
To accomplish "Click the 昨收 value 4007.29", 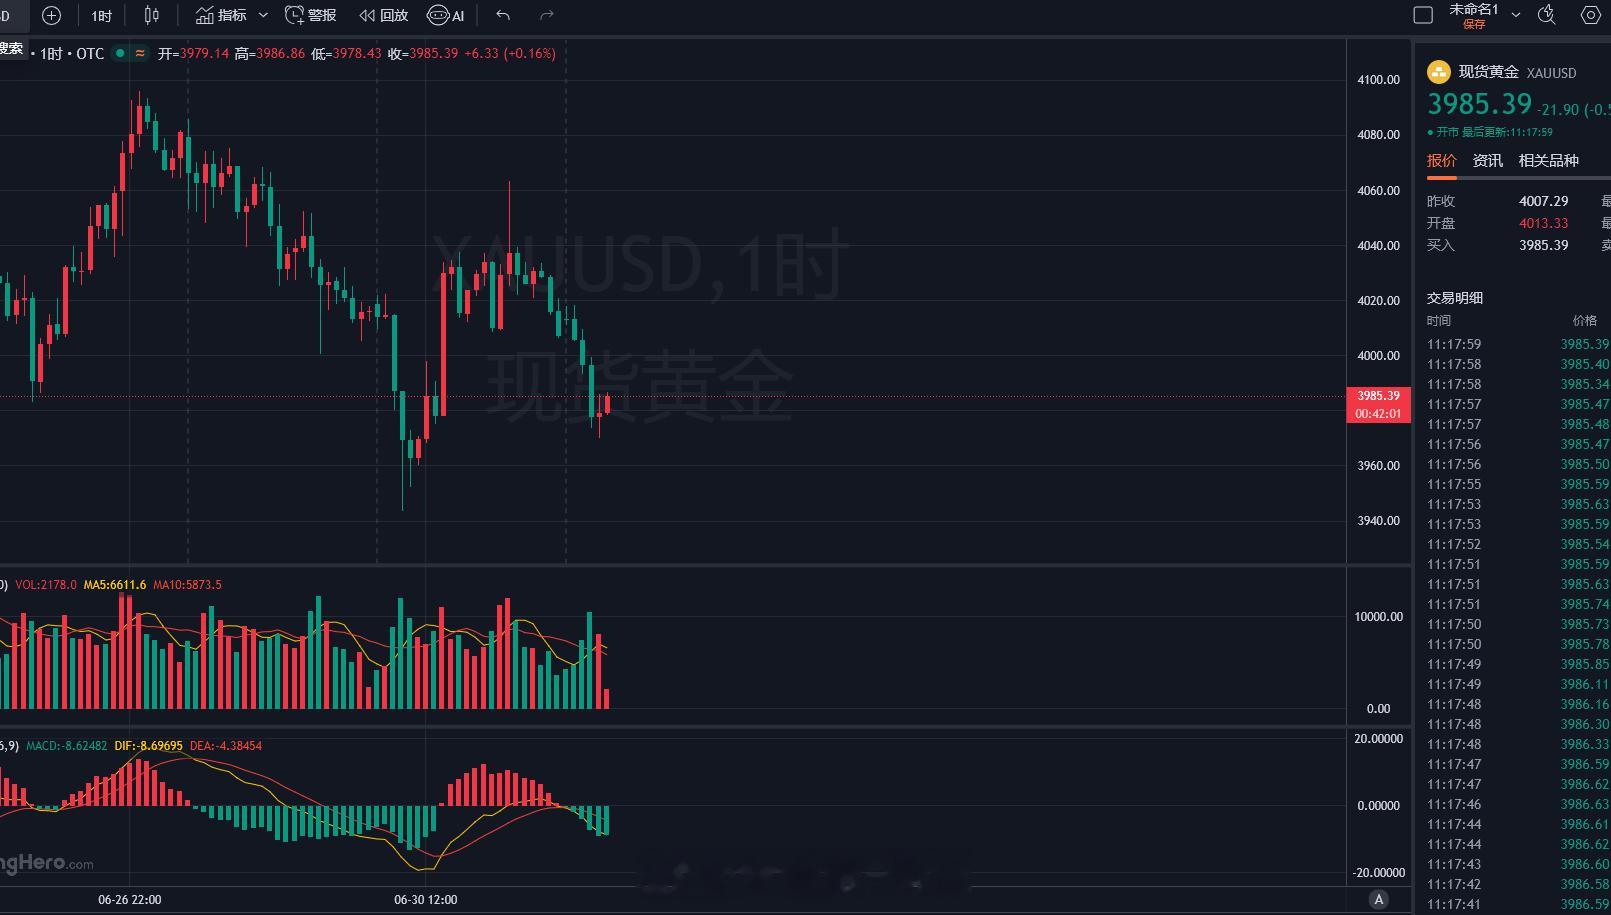I will [1544, 201].
